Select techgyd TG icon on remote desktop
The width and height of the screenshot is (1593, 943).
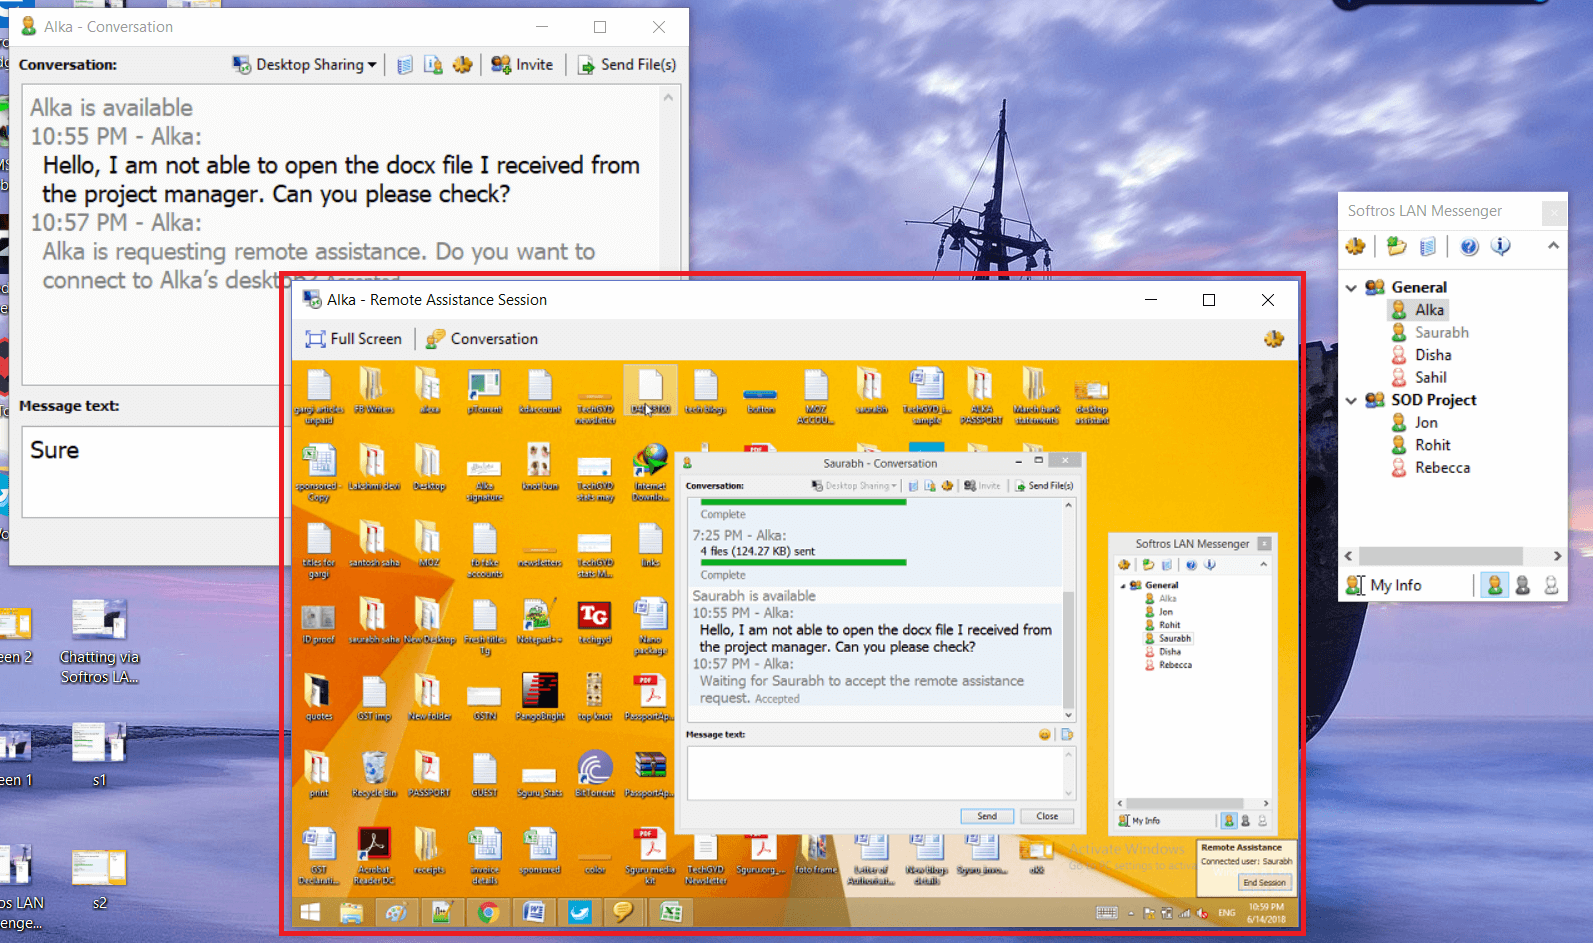tap(594, 621)
